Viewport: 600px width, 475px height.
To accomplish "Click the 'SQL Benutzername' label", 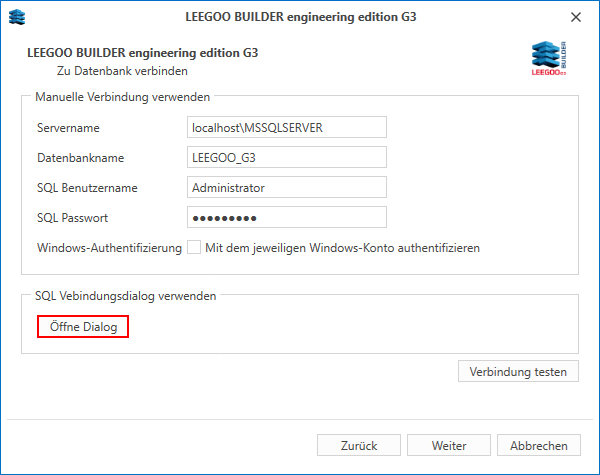I will pos(87,188).
